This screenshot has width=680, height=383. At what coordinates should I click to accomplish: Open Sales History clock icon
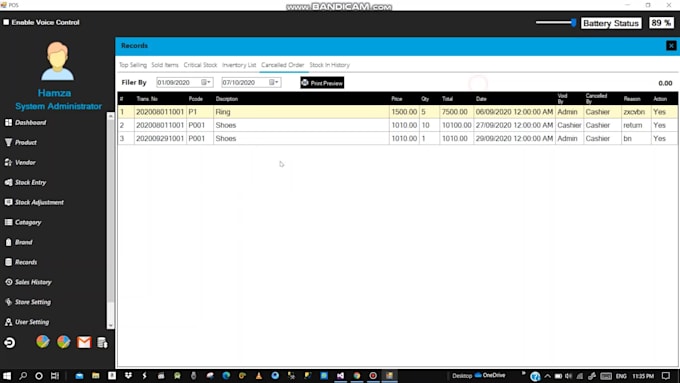(8, 282)
